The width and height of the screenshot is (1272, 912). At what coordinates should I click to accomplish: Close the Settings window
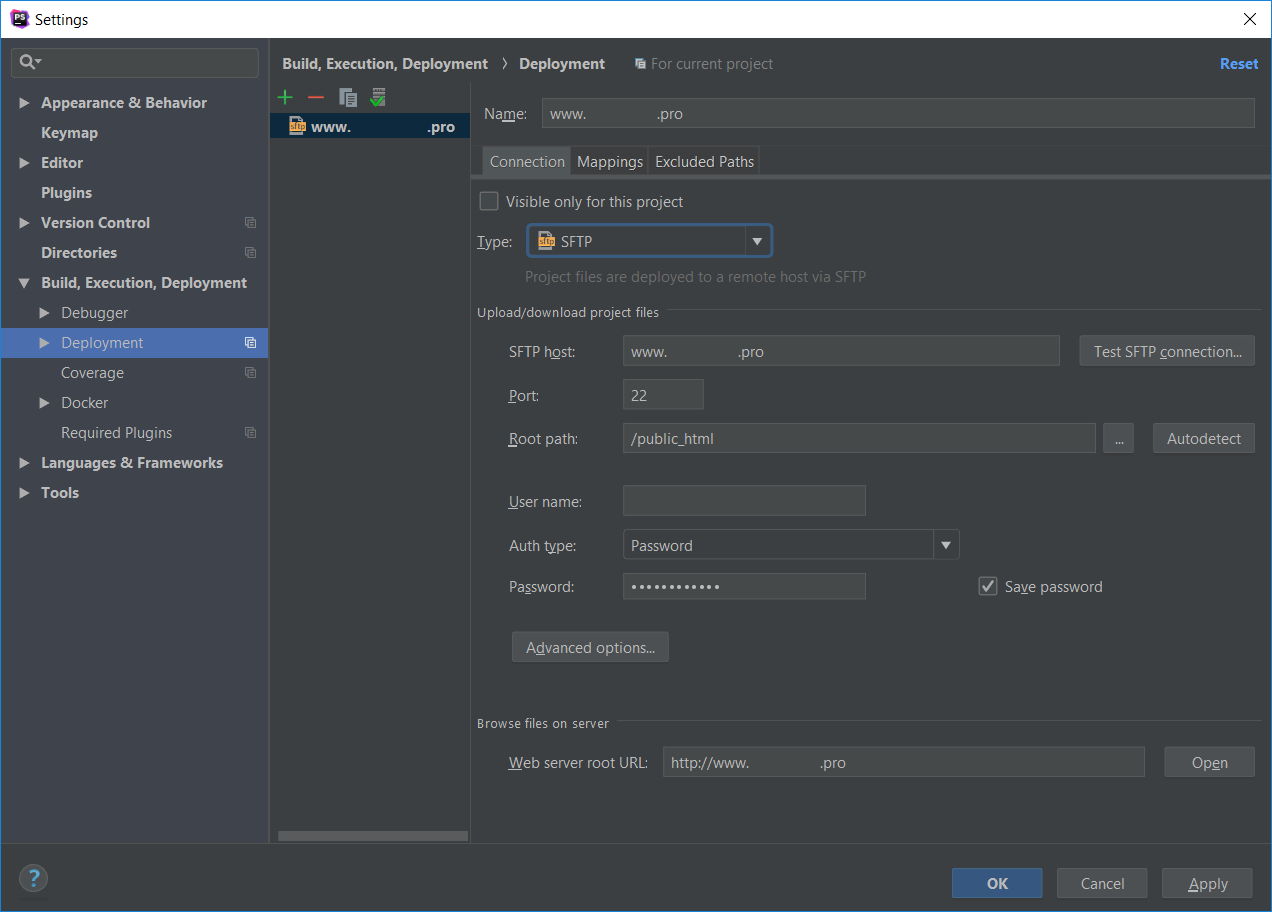pyautogui.click(x=1249, y=19)
